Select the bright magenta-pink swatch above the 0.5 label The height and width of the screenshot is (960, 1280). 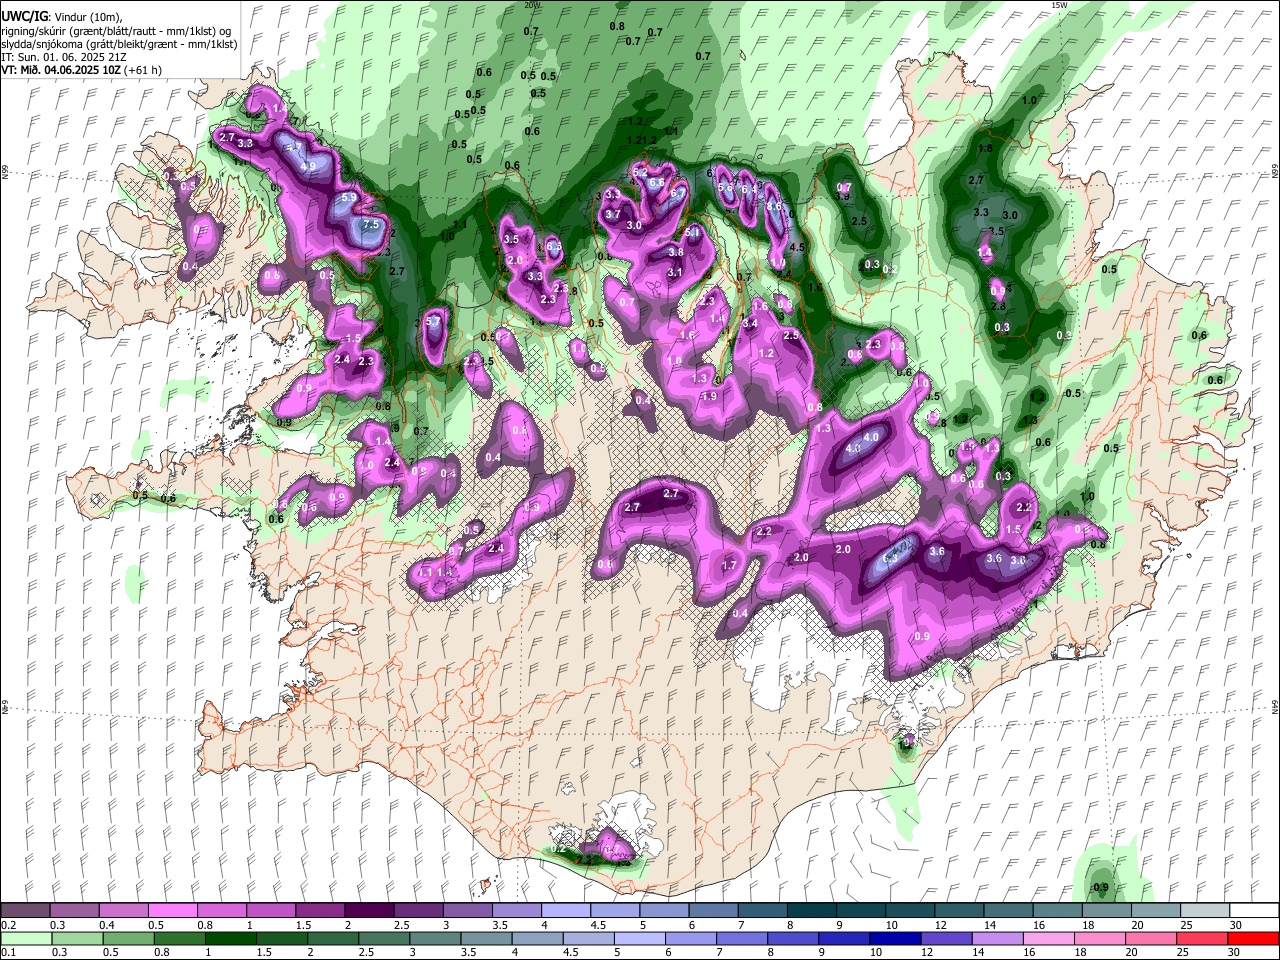(x=173, y=911)
